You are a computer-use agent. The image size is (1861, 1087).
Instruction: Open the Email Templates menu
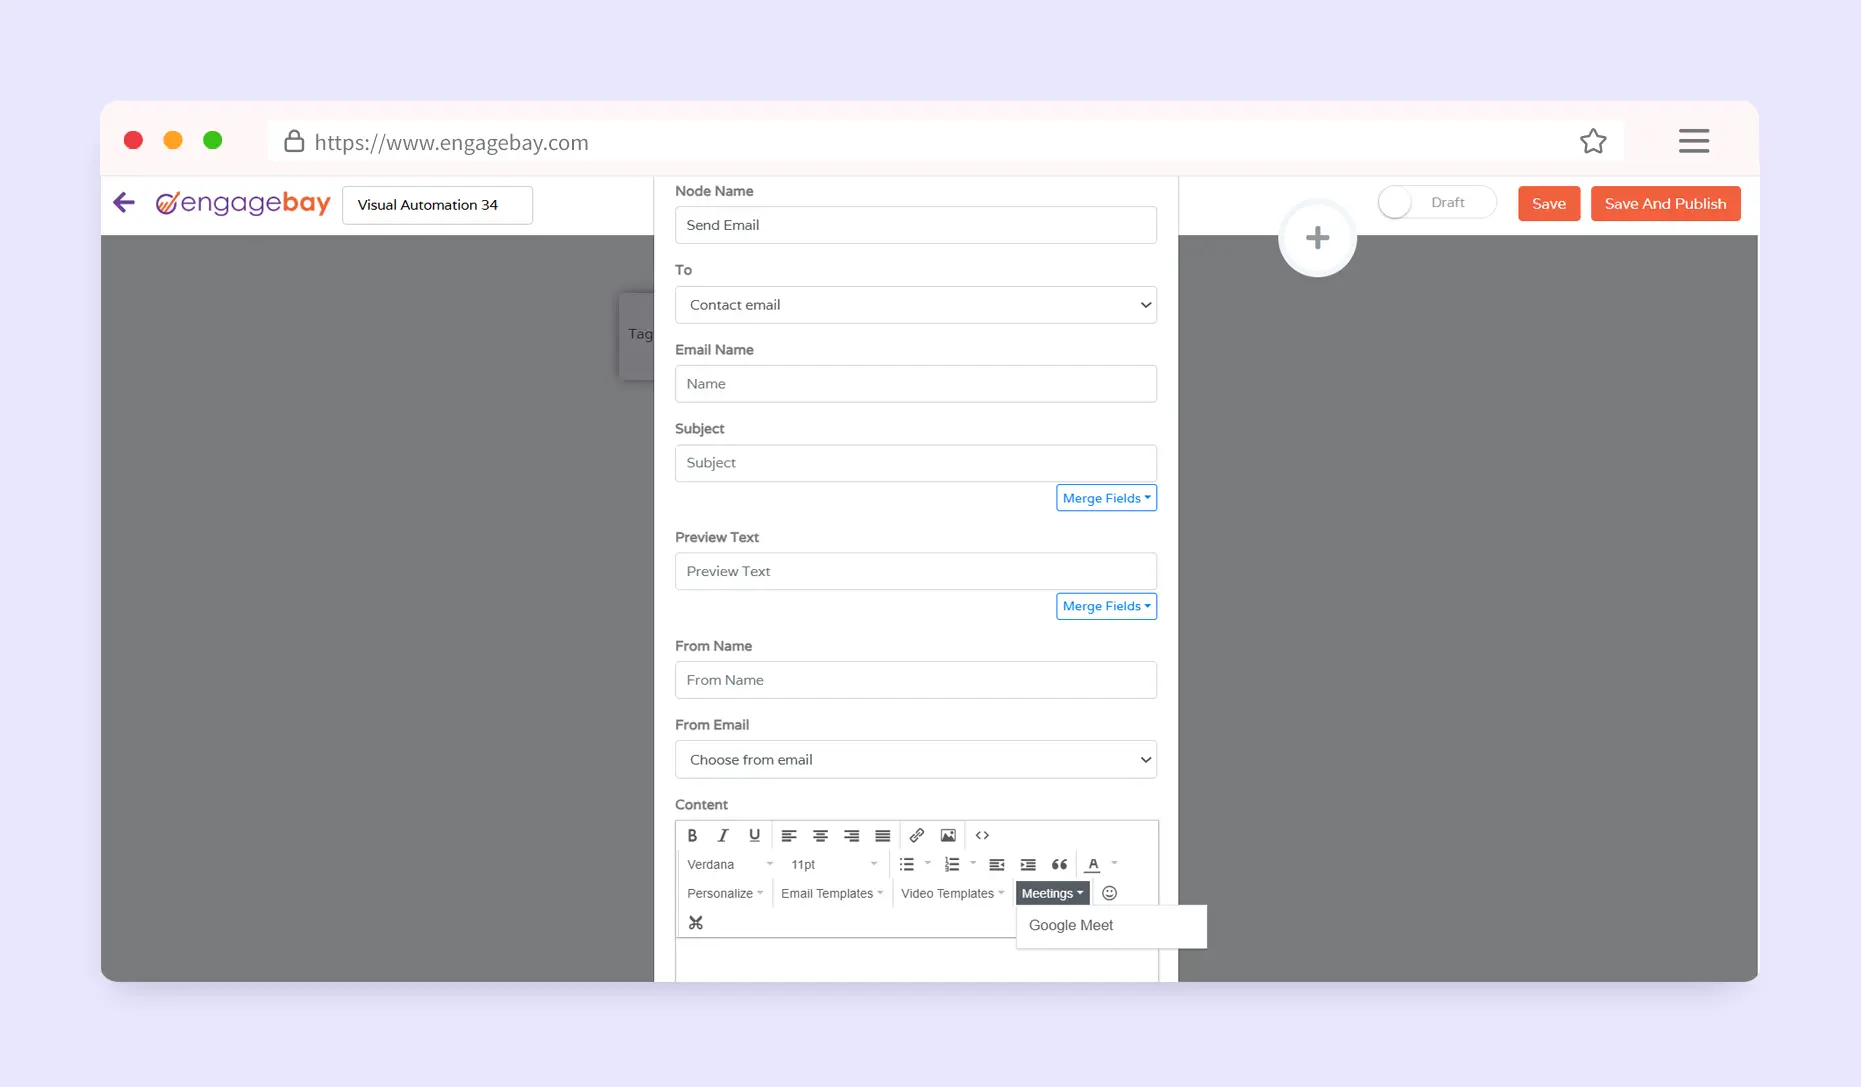pos(831,893)
